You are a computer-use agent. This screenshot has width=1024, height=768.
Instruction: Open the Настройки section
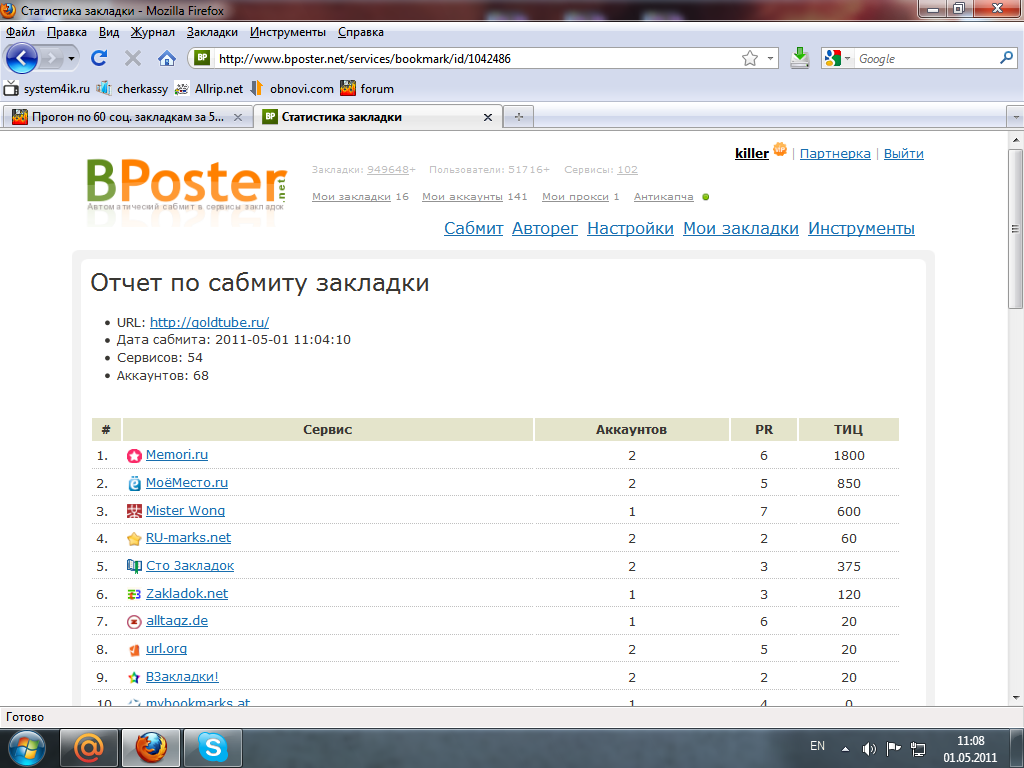click(630, 229)
